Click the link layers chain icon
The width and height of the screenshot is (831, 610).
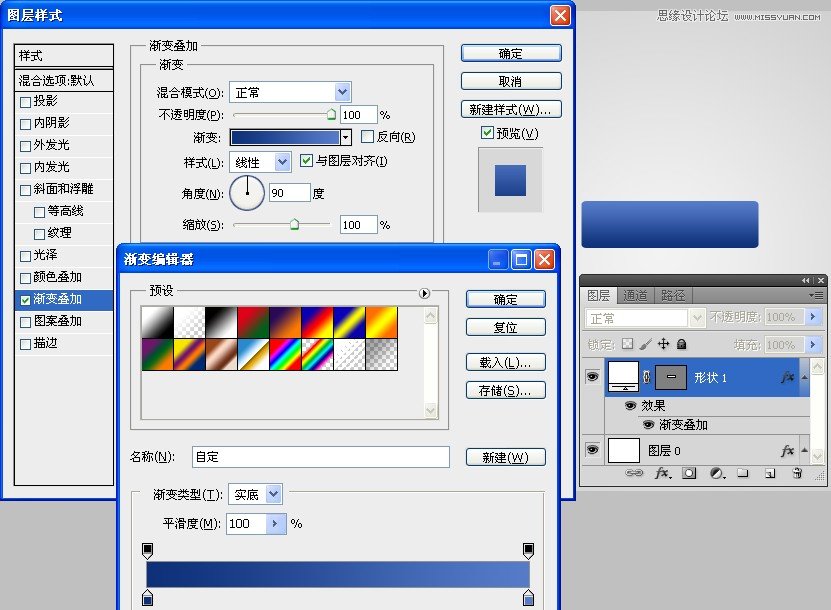pyautogui.click(x=633, y=475)
